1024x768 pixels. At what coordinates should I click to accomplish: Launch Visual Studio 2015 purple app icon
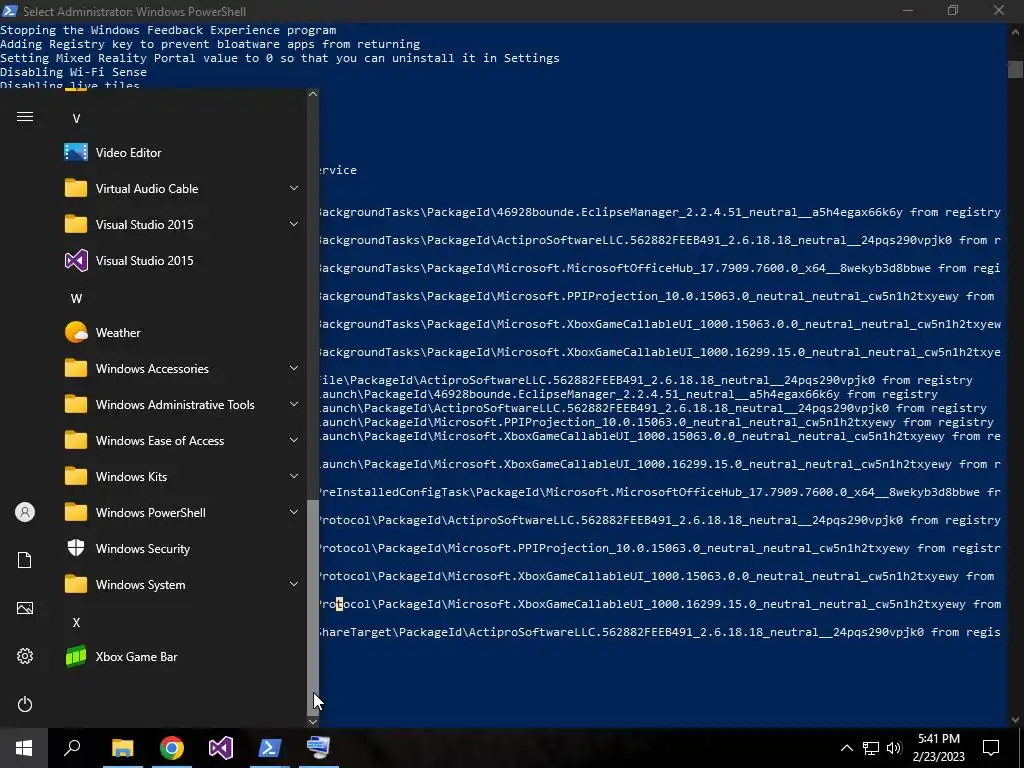[x=76, y=261]
